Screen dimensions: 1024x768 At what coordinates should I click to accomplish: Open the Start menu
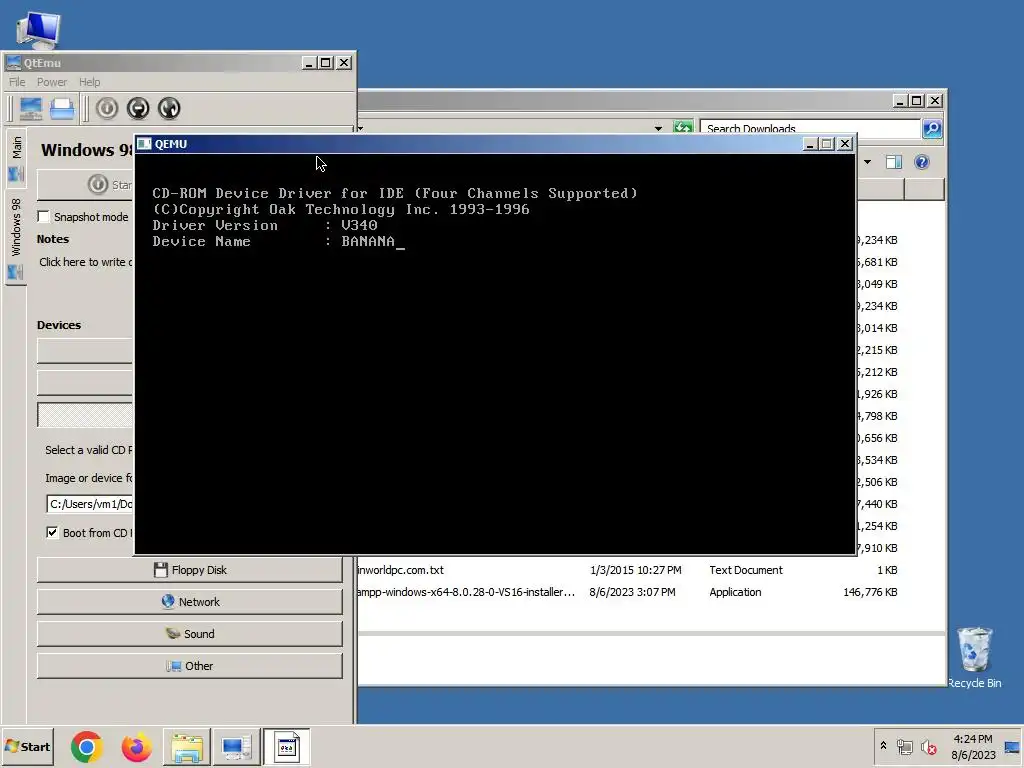click(27, 746)
